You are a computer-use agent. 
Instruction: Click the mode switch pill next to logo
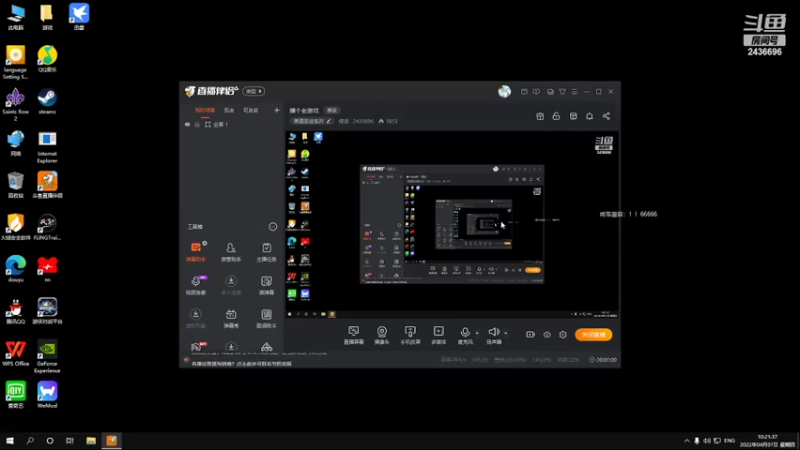coord(254,91)
